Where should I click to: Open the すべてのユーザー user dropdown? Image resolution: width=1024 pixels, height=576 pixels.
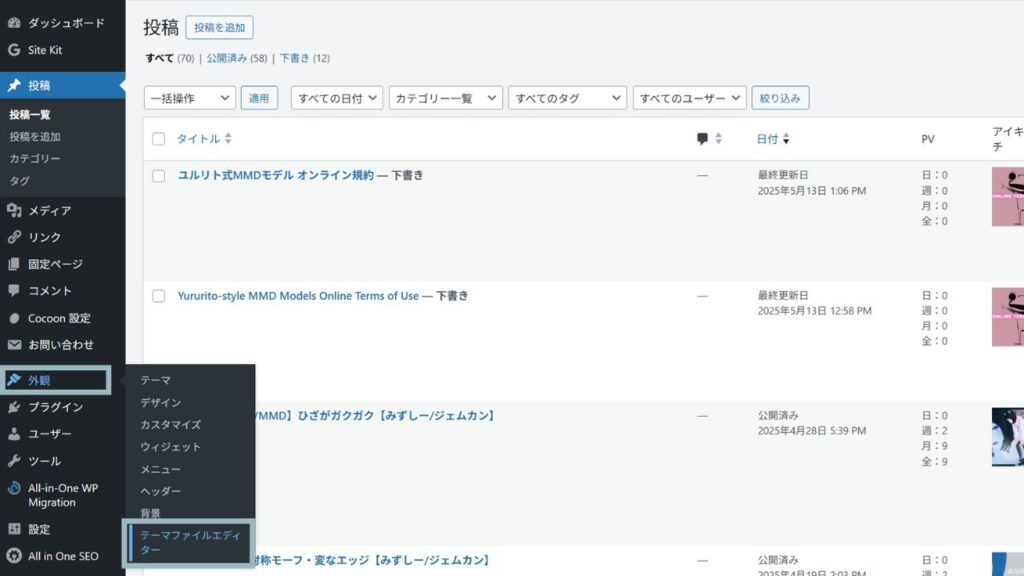pos(689,98)
